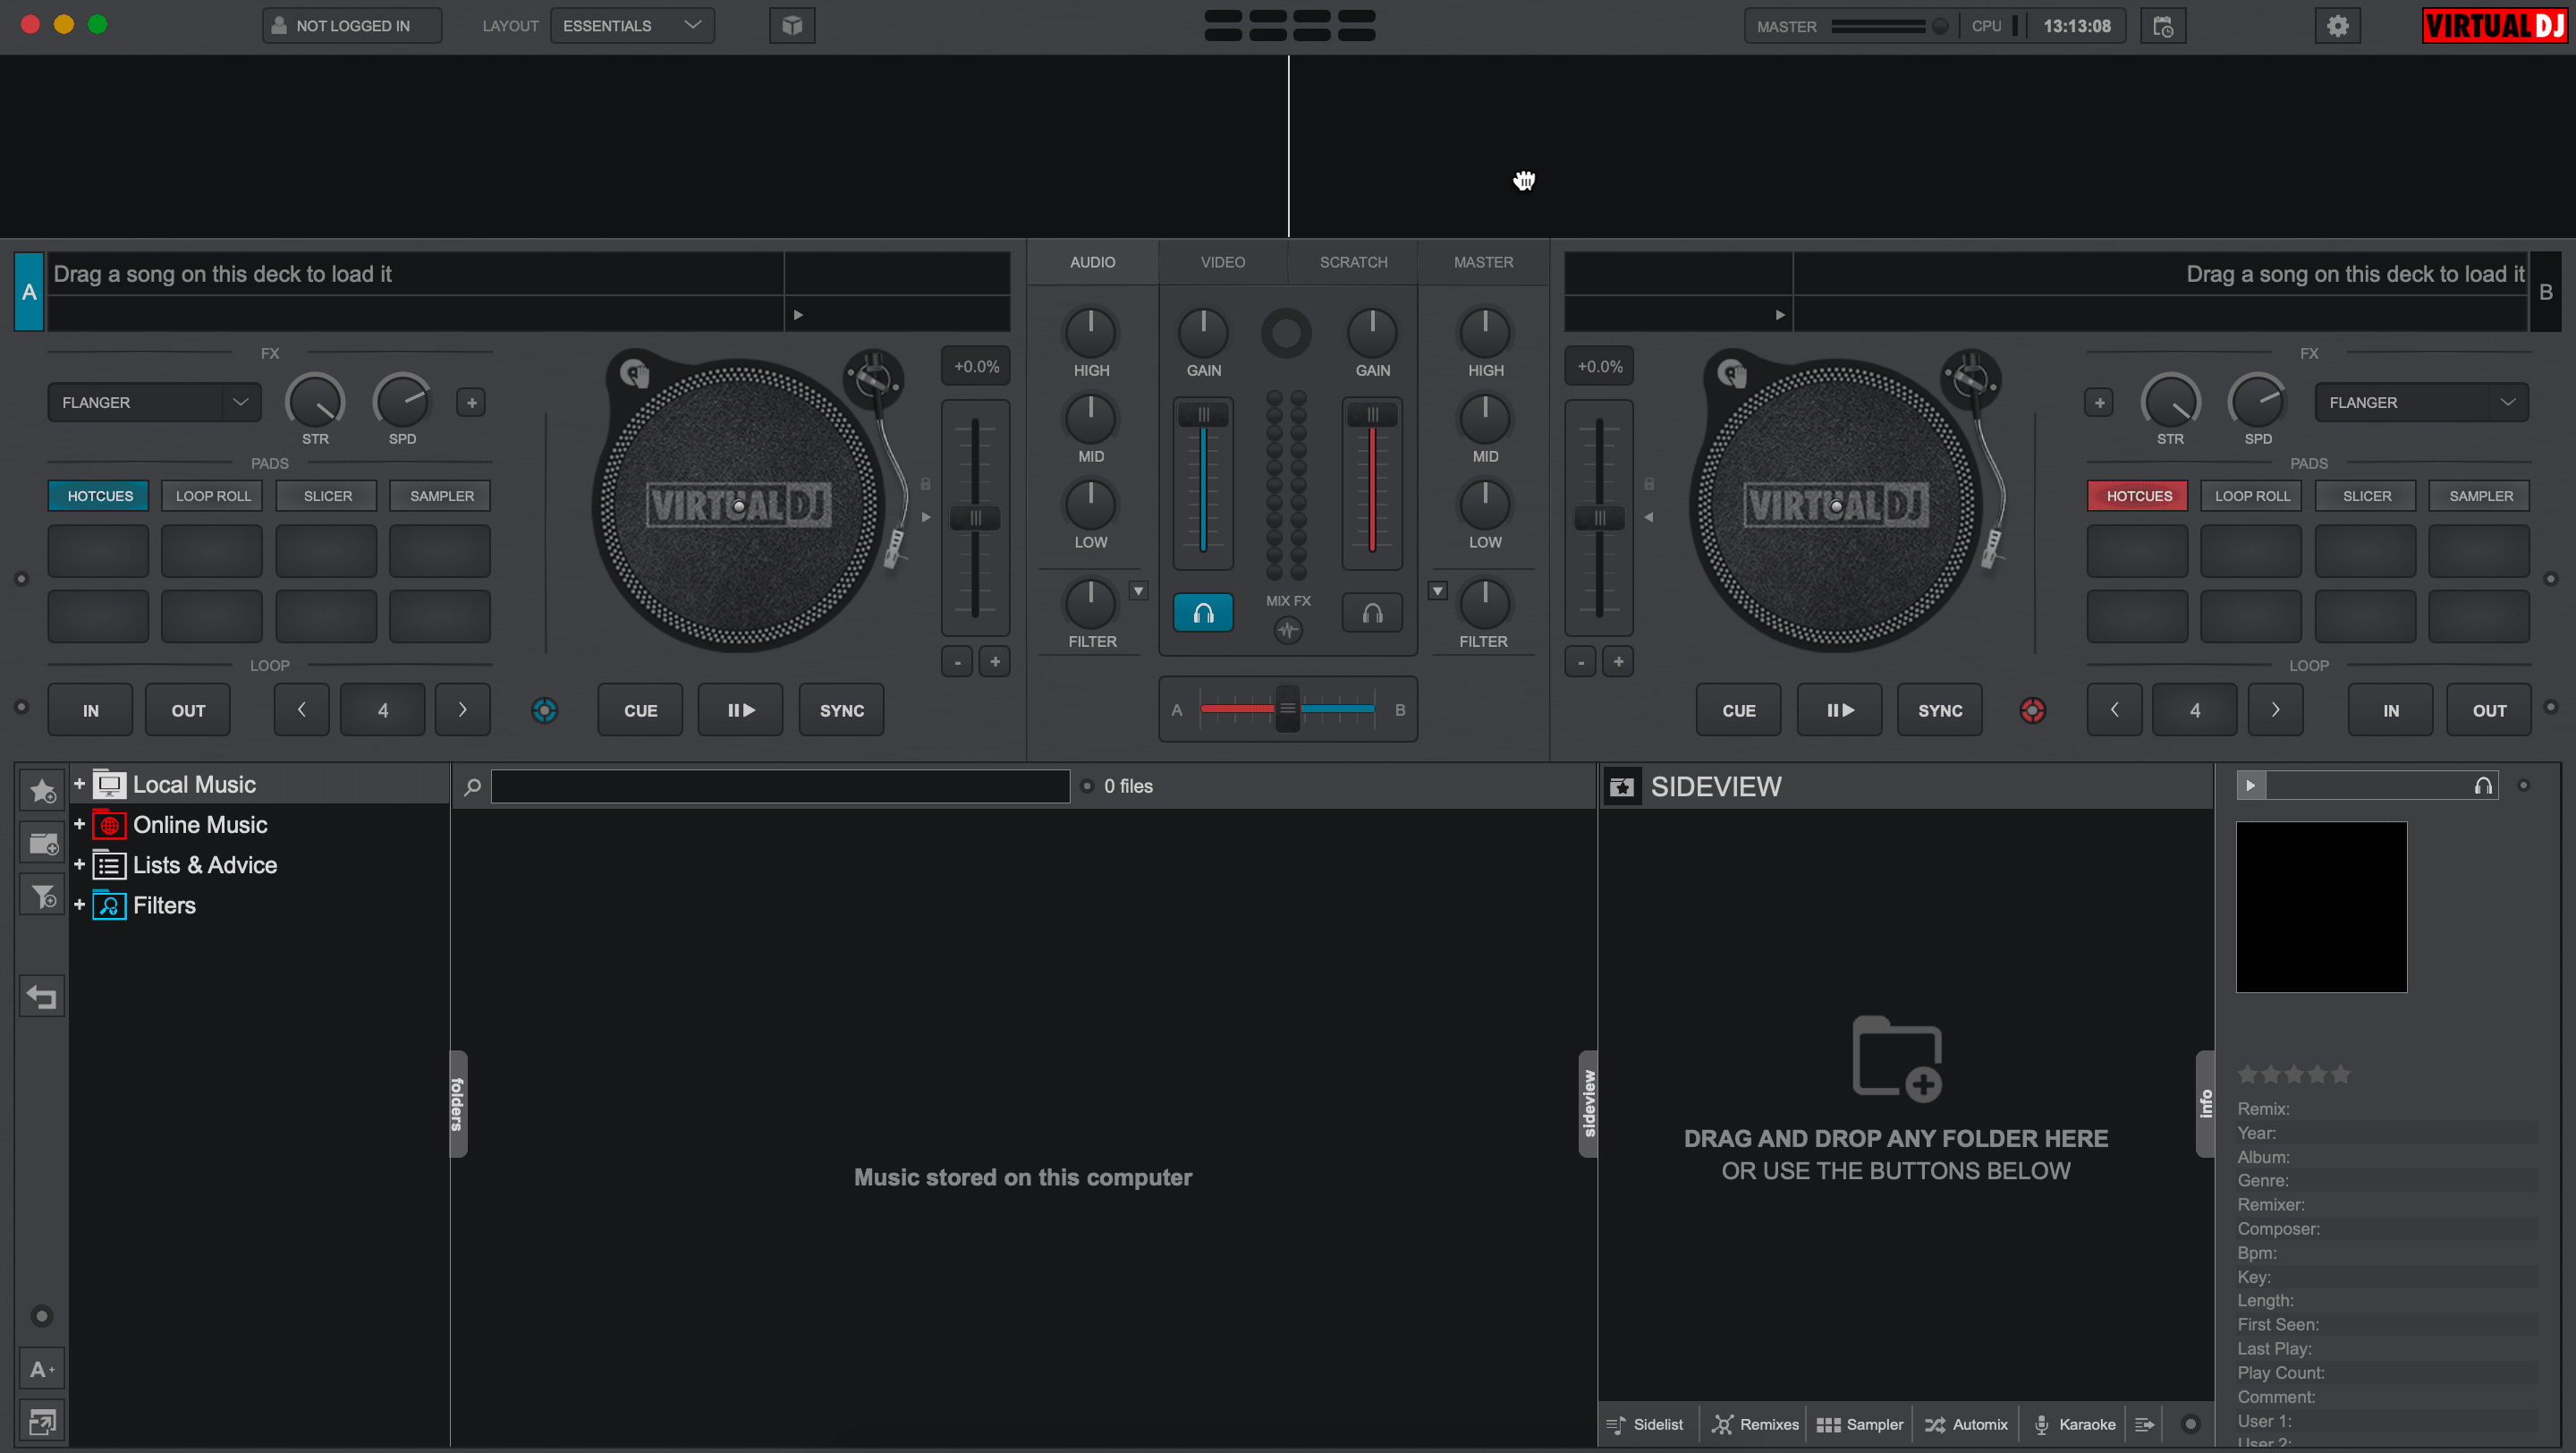Open deck B filter effect dropdown arrow
2576x1453 pixels.
1437,591
